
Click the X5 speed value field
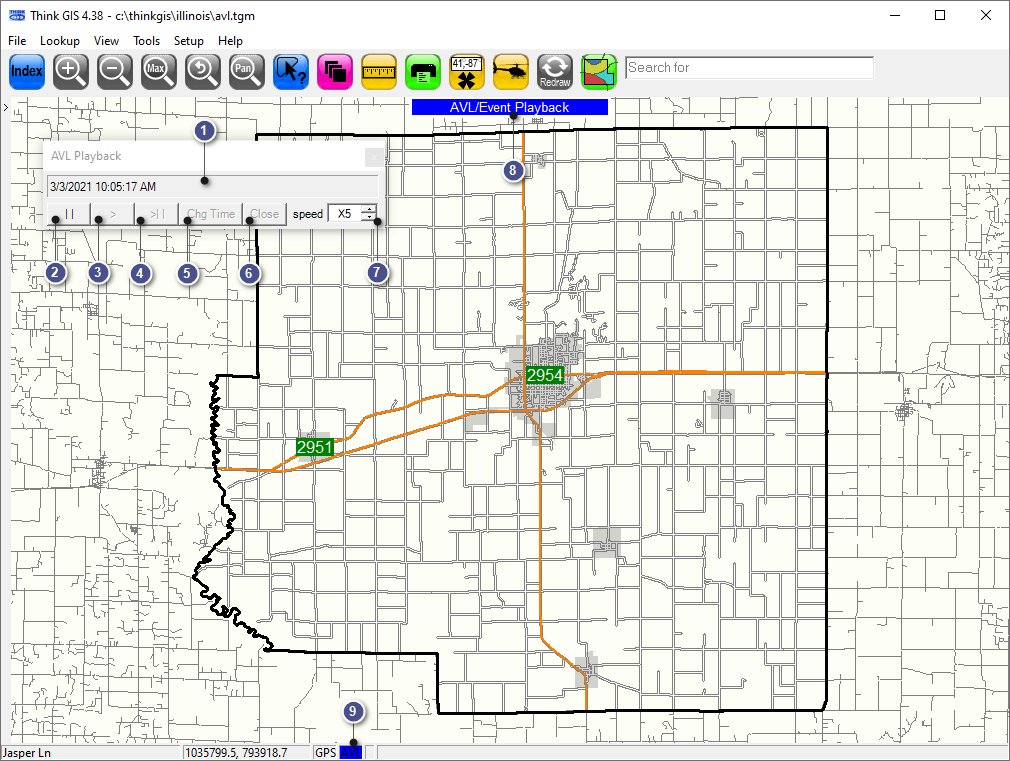click(x=345, y=214)
